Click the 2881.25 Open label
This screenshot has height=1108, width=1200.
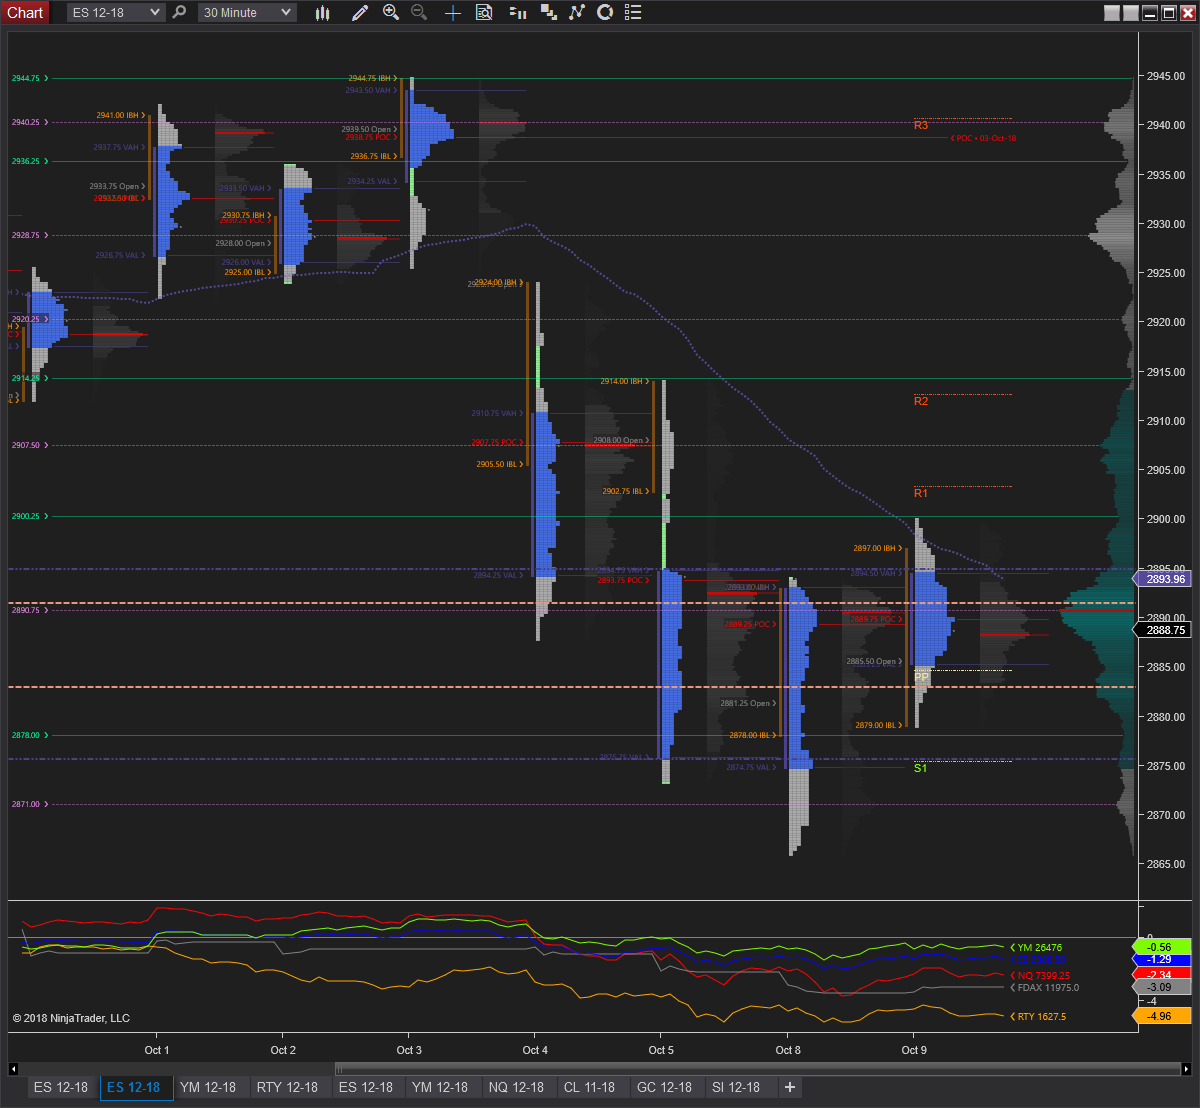click(746, 703)
